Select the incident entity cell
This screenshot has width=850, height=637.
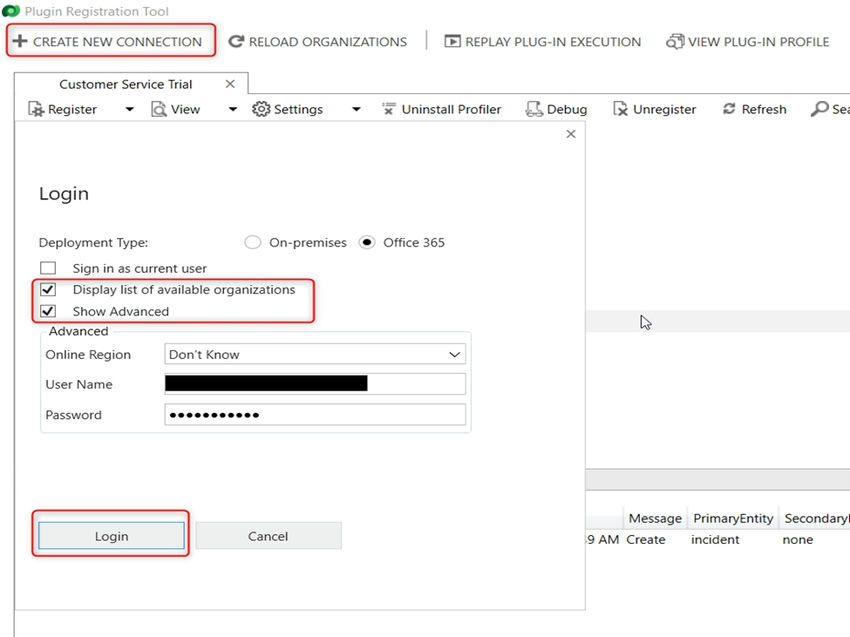pos(715,539)
